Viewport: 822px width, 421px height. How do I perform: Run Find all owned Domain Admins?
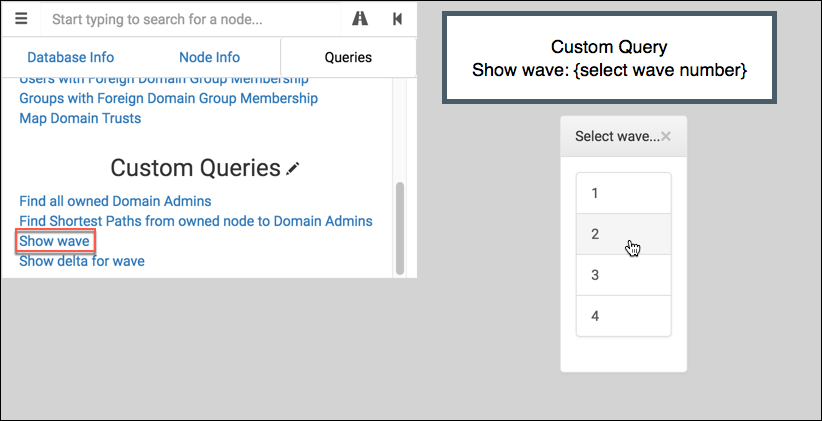click(115, 201)
